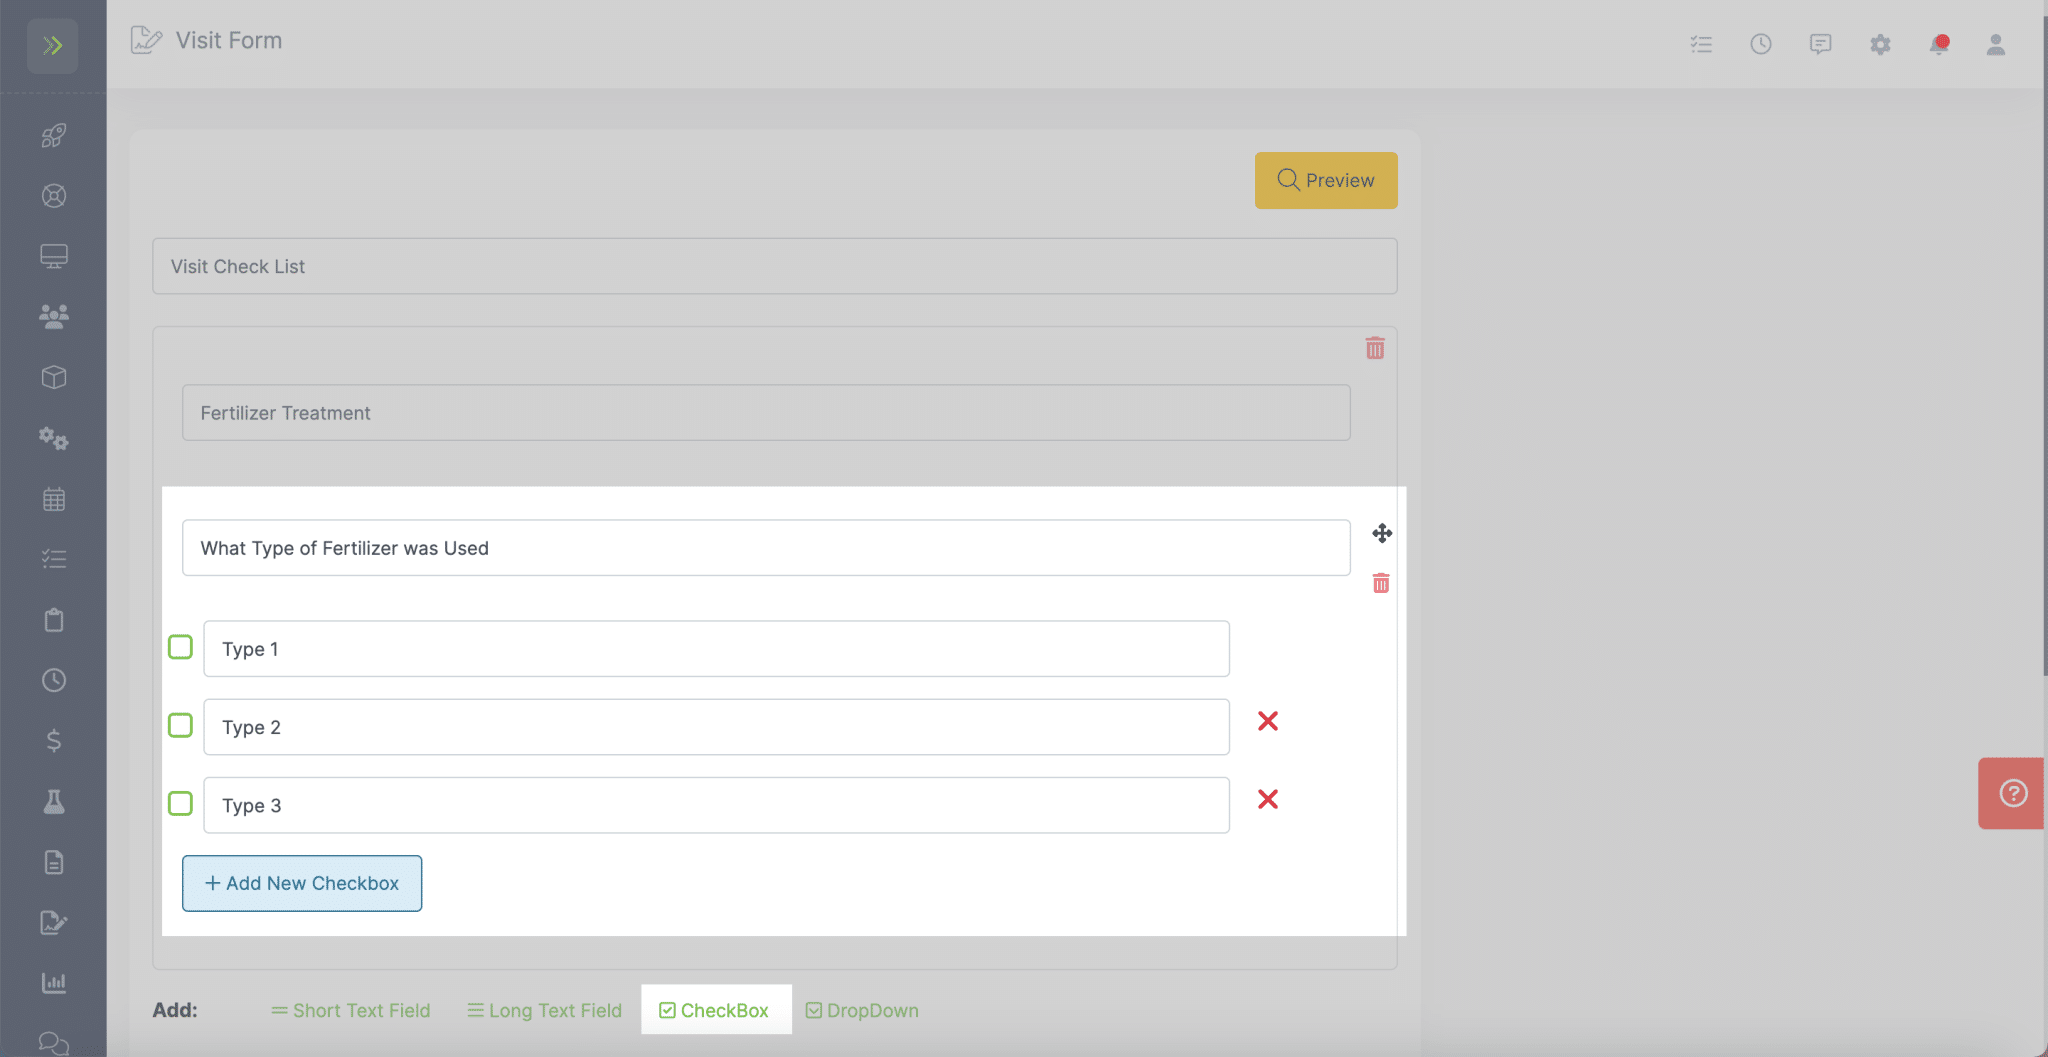Click Add New Checkbox

click(301, 883)
